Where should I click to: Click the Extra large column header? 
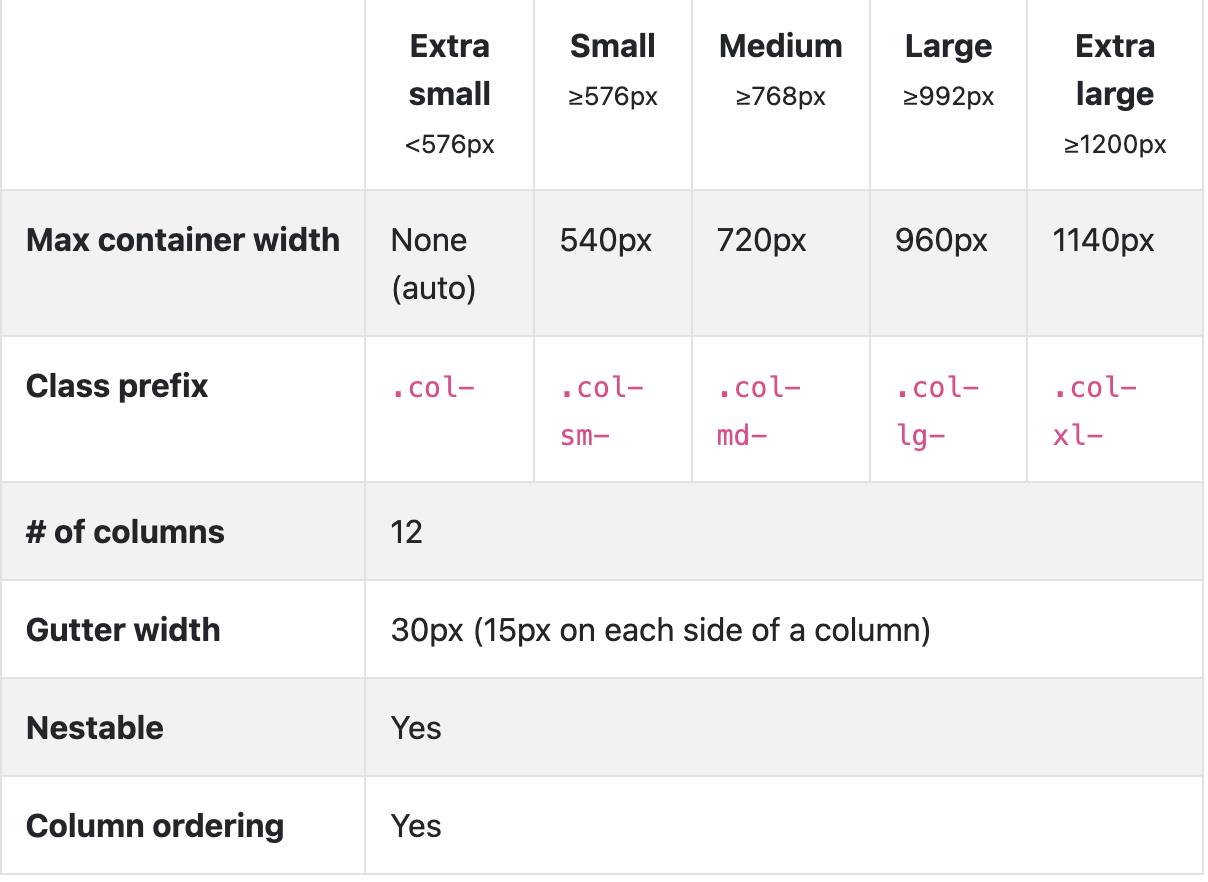[x=1115, y=70]
